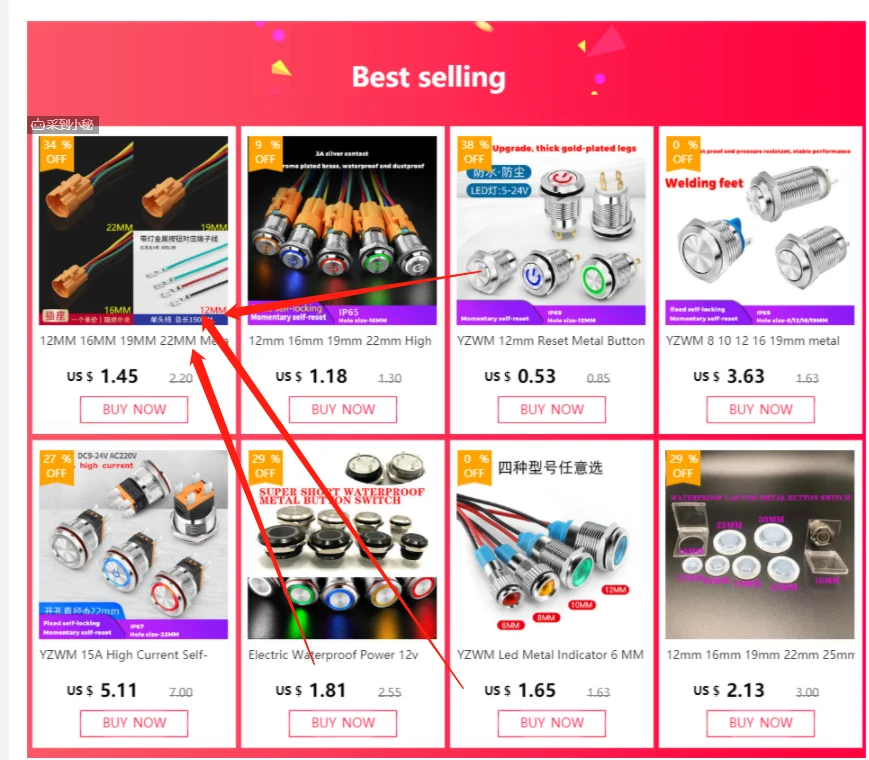Open the YZWM Led Metal Indicator 6 MM link
This screenshot has height=760, width=869.
point(550,655)
